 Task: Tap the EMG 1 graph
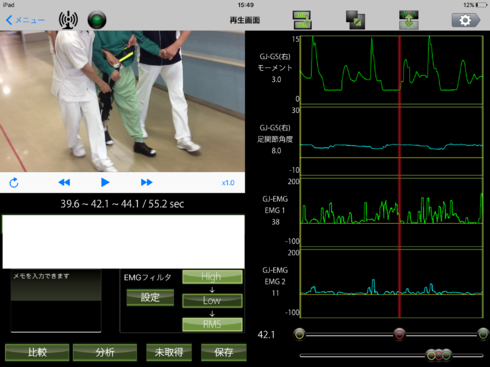coord(391,212)
